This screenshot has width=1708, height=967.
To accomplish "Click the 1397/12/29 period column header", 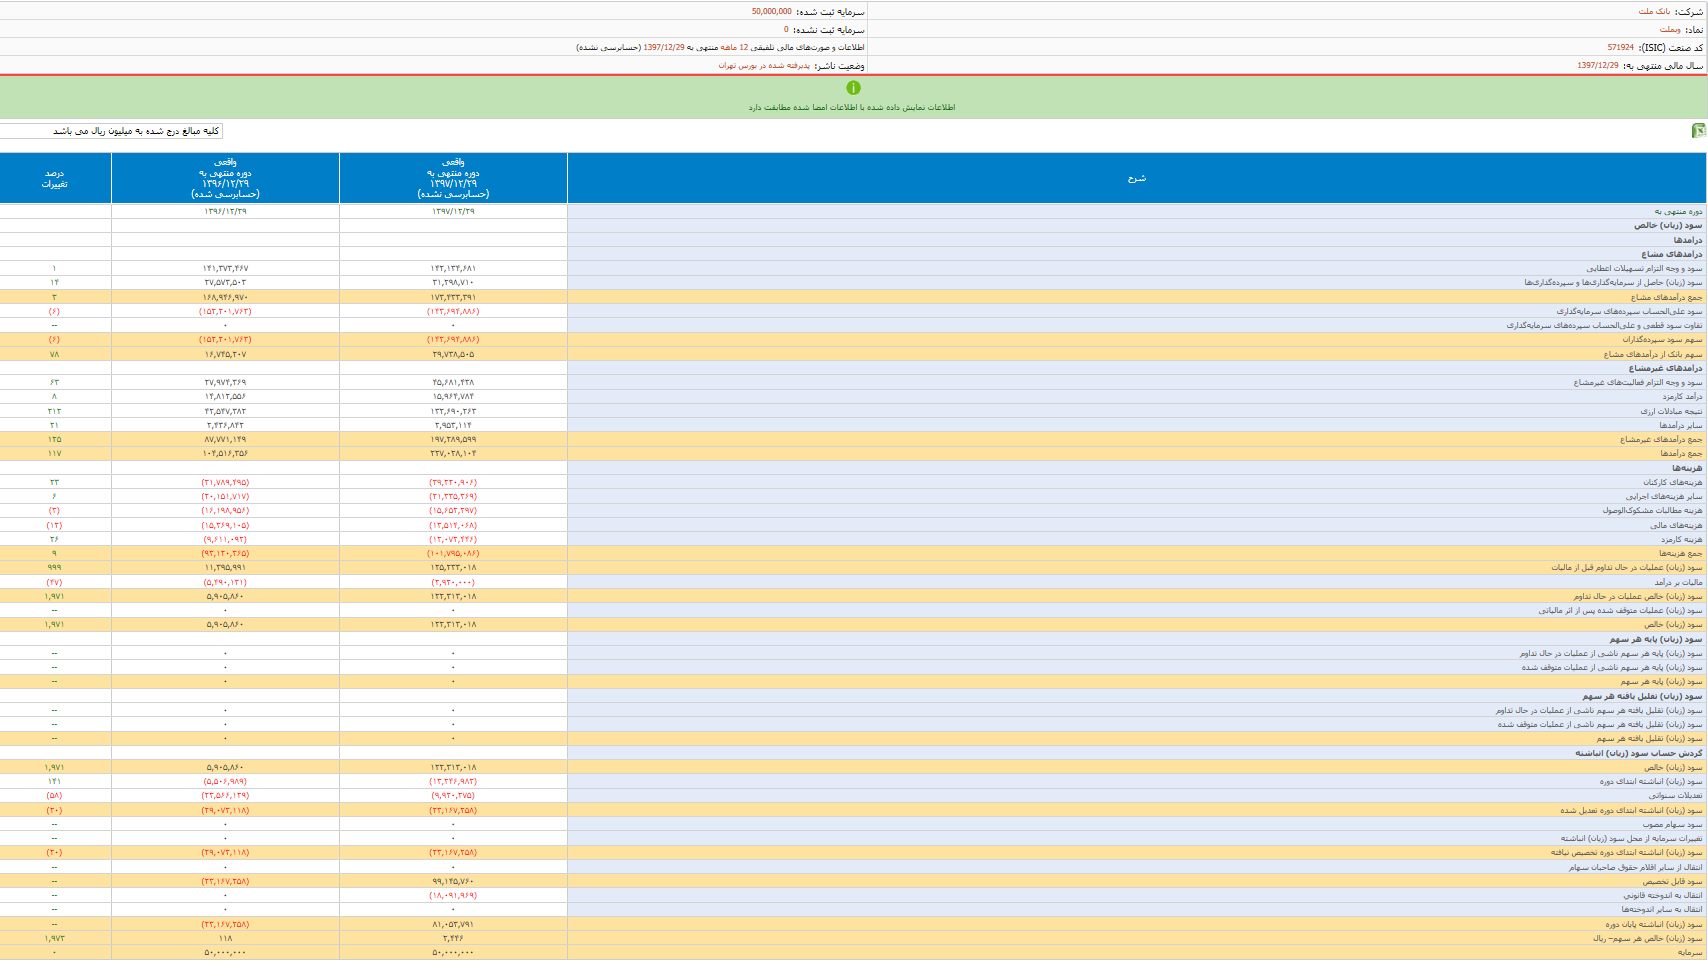I will click(x=453, y=178).
